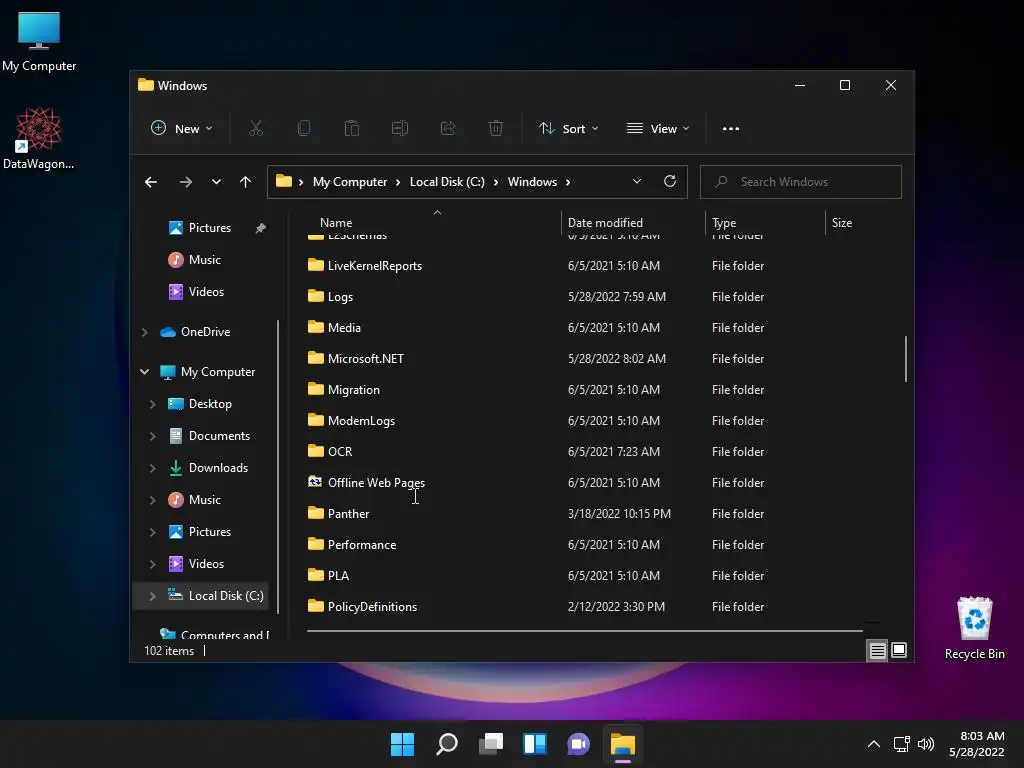
Task: Open the Recycle Bin on desktop
Action: click(x=974, y=628)
